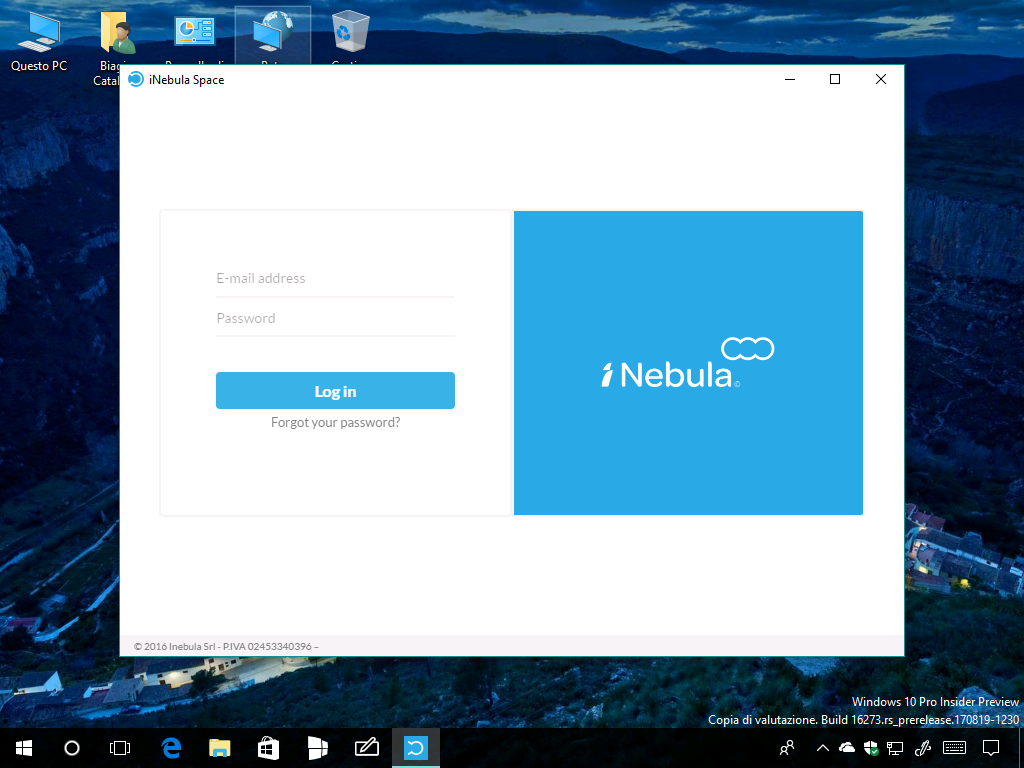Open the Action Center notifications icon

pos(991,748)
